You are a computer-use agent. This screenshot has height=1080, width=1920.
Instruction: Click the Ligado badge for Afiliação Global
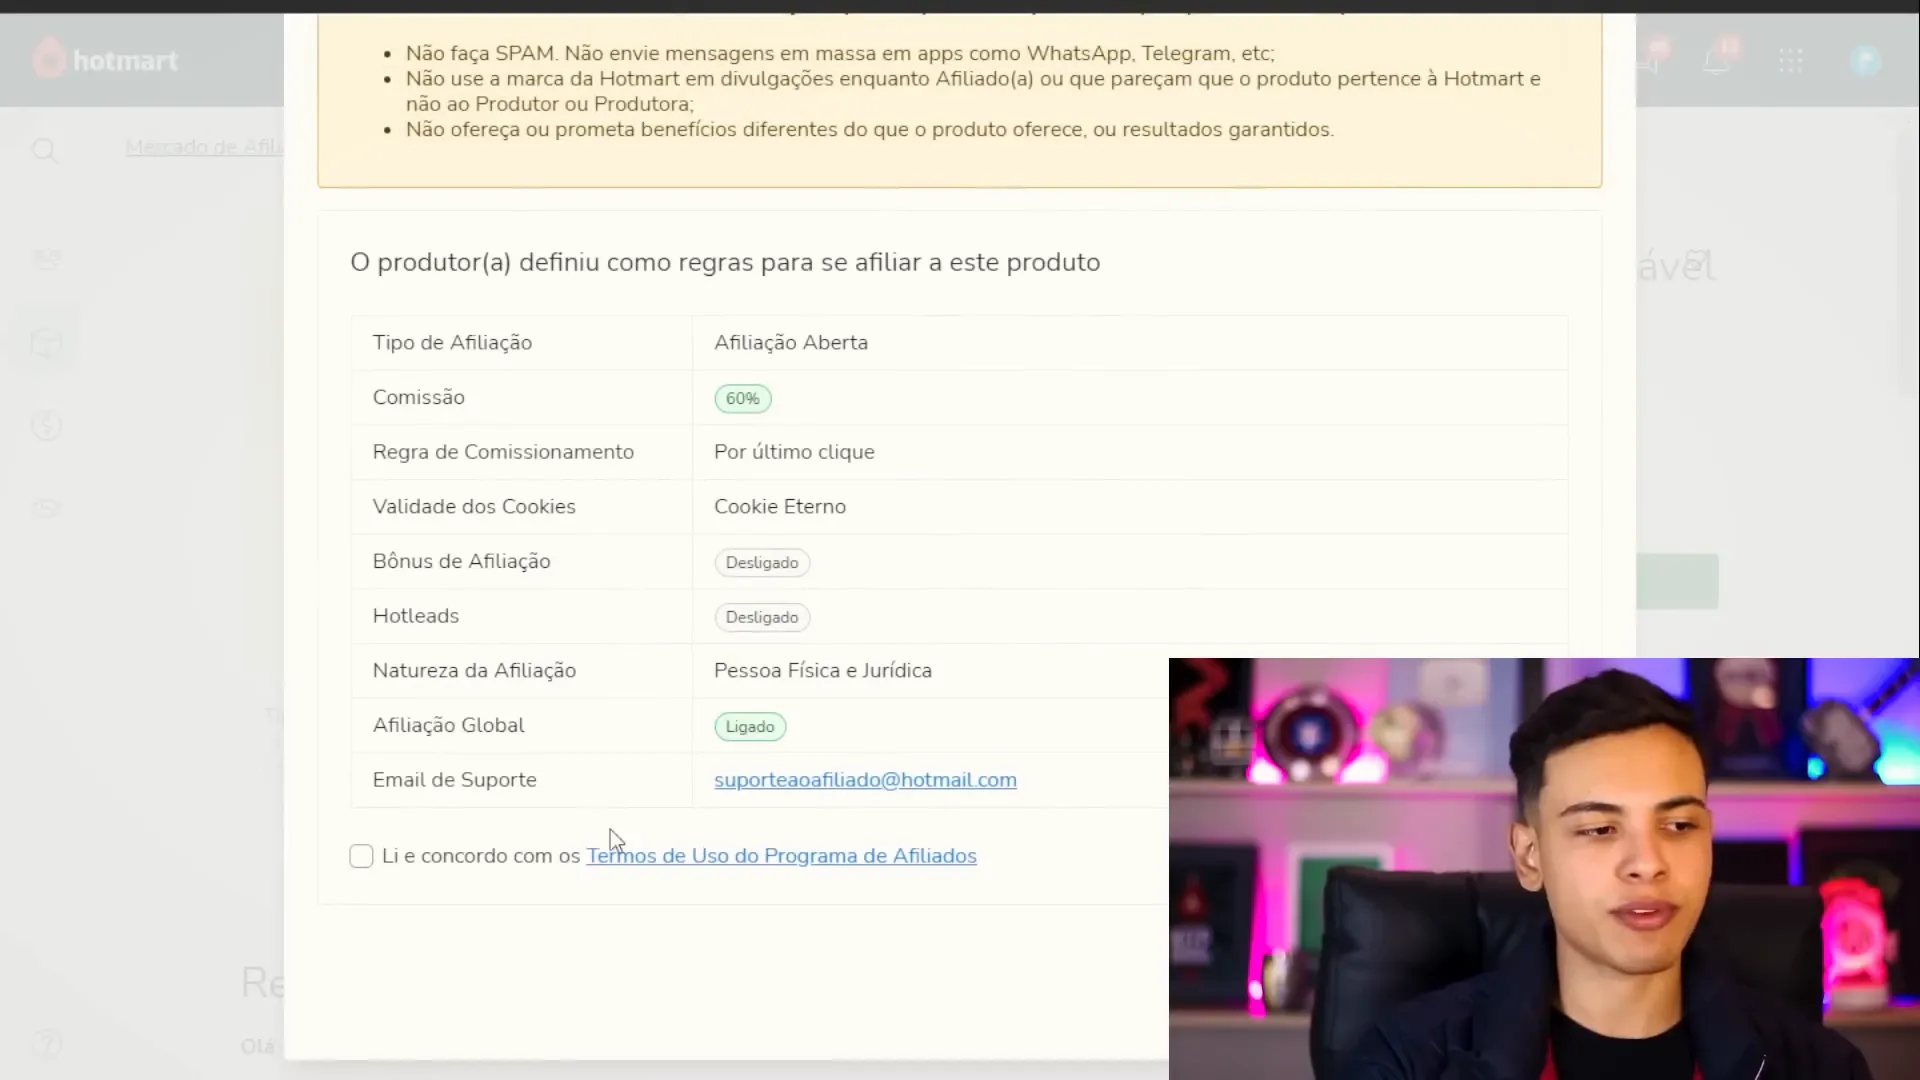[x=750, y=727]
